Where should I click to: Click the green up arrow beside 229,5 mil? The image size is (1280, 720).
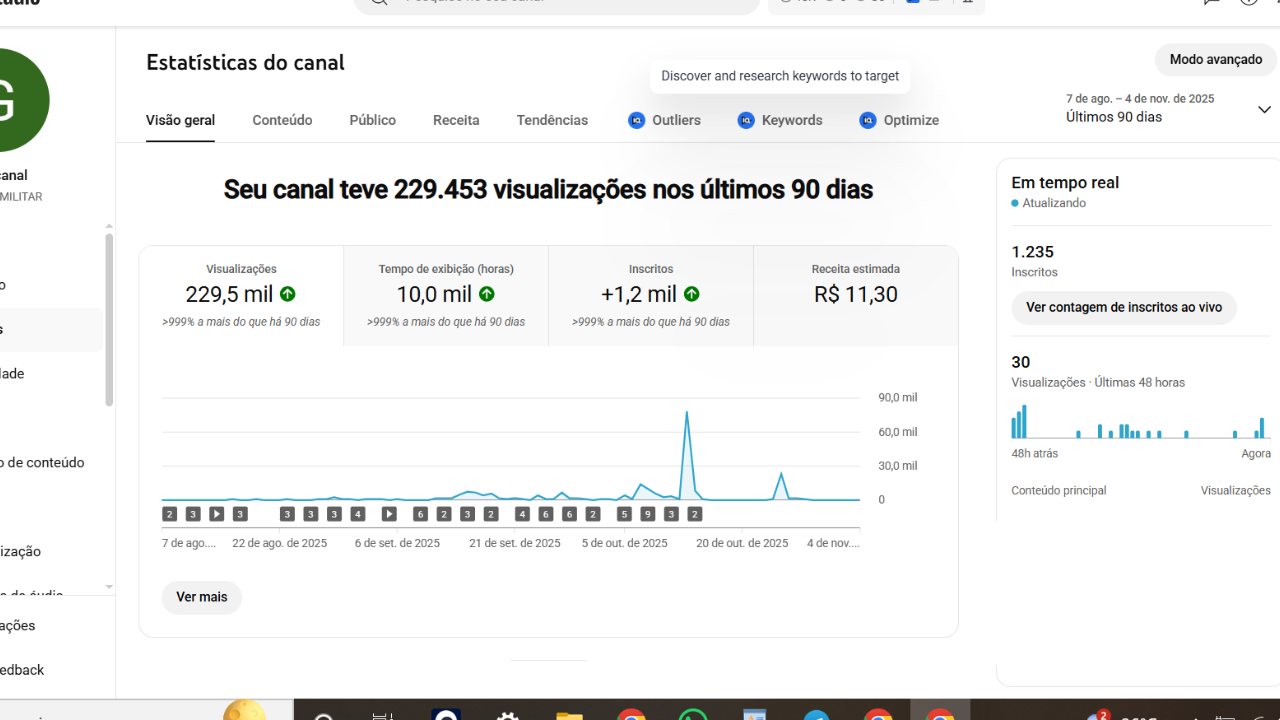[x=288, y=294]
